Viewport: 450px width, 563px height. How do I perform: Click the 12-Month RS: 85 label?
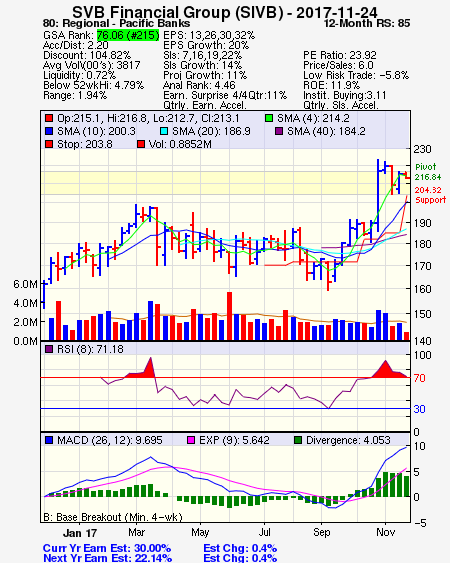[x=367, y=23]
